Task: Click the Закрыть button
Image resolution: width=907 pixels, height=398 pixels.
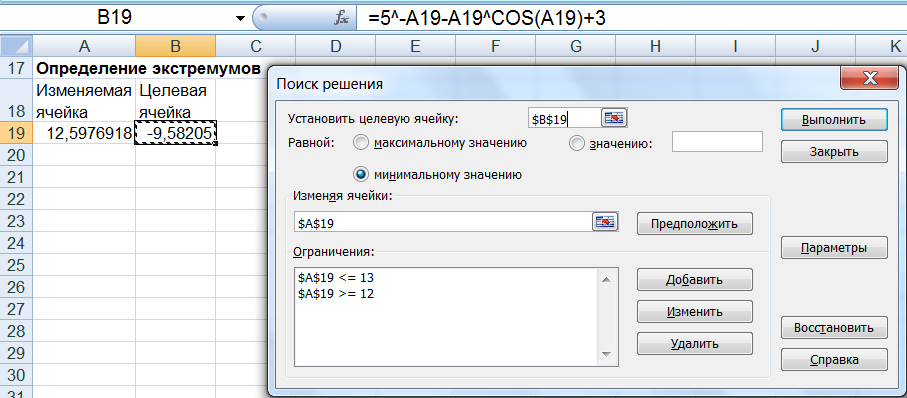Action: 834,152
